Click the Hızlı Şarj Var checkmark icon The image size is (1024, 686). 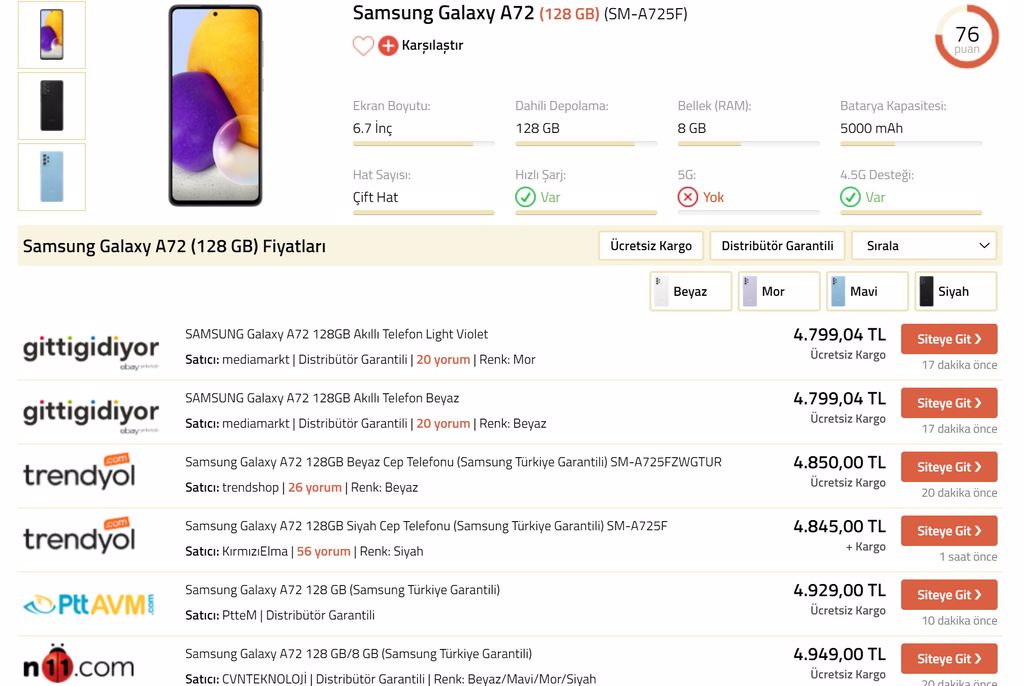(525, 197)
